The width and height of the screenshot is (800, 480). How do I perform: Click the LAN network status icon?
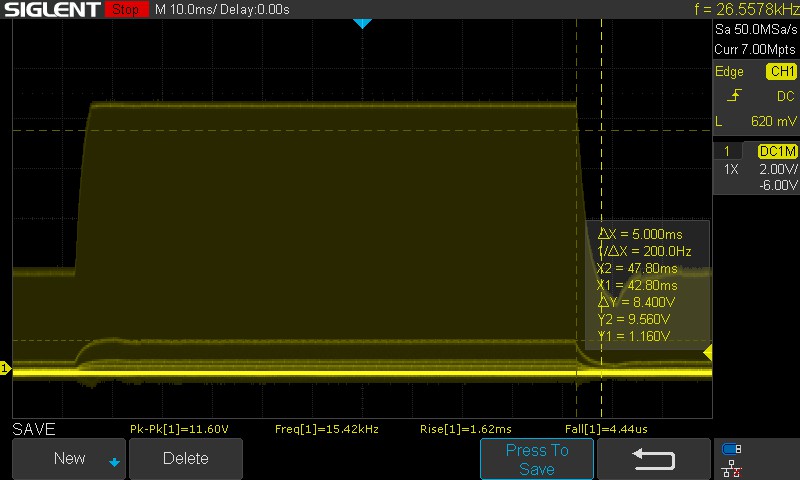pos(732,468)
